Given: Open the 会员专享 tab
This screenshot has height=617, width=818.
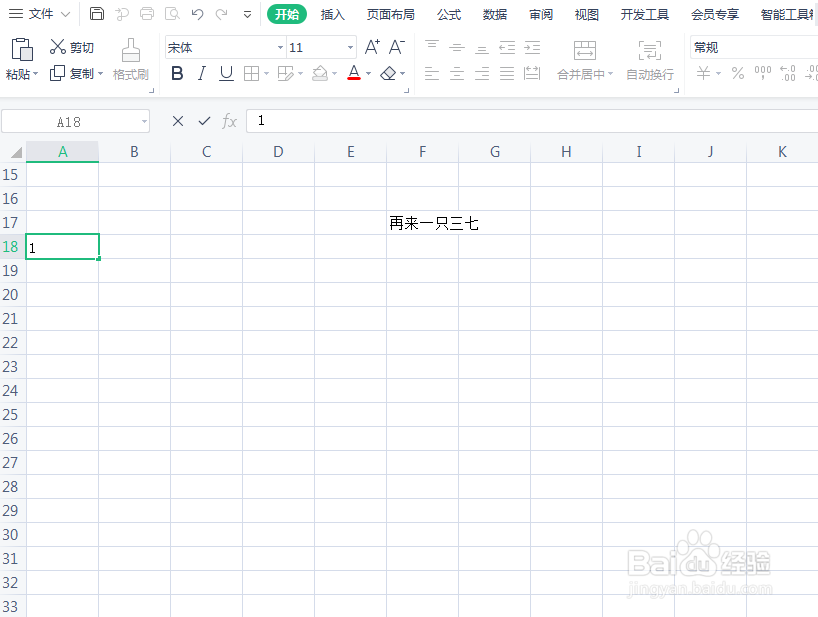Looking at the screenshot, I should pos(715,15).
